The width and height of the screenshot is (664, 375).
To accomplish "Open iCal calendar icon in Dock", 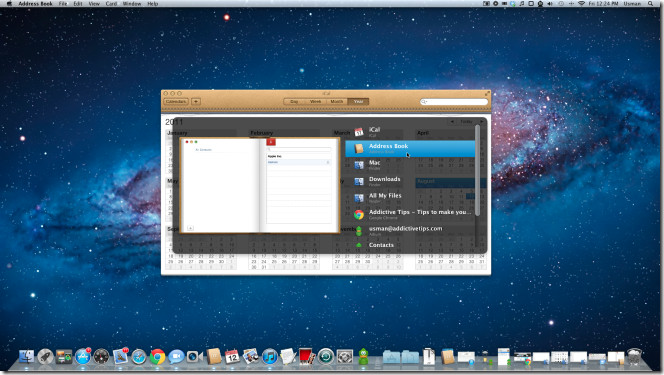I will click(232, 357).
